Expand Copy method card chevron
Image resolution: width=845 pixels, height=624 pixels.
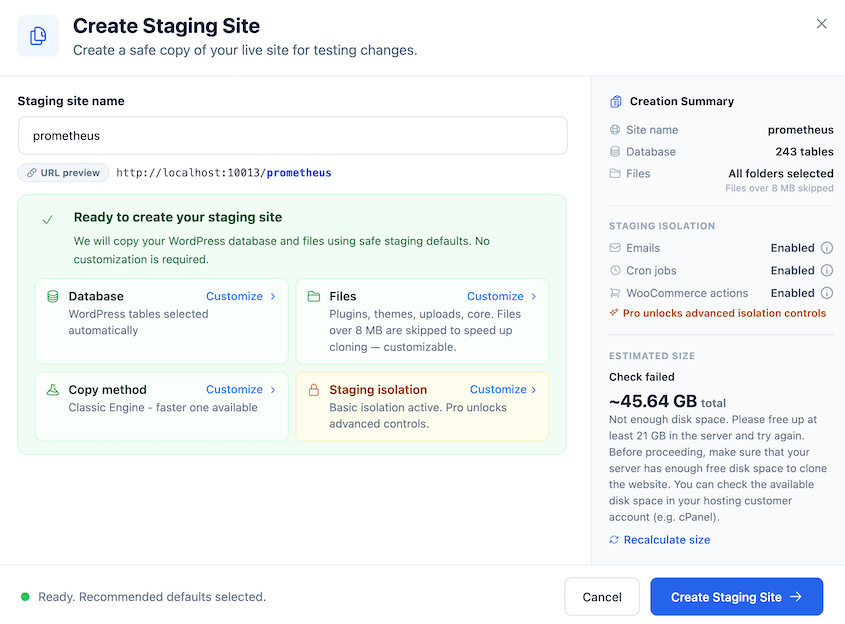tap(273, 390)
